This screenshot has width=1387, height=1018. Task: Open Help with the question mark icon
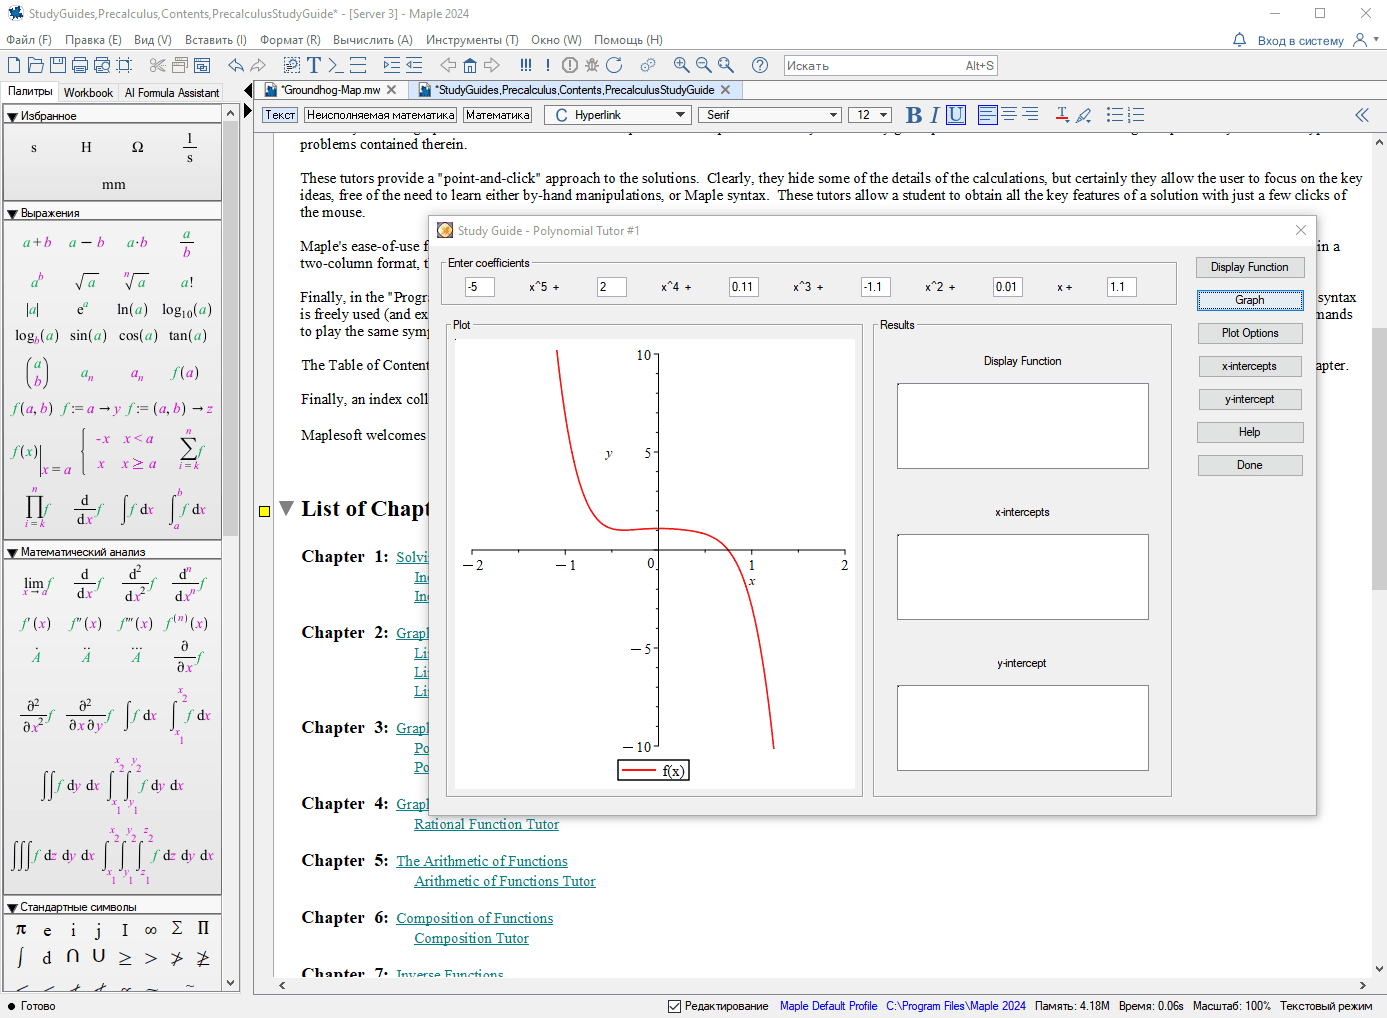[760, 65]
